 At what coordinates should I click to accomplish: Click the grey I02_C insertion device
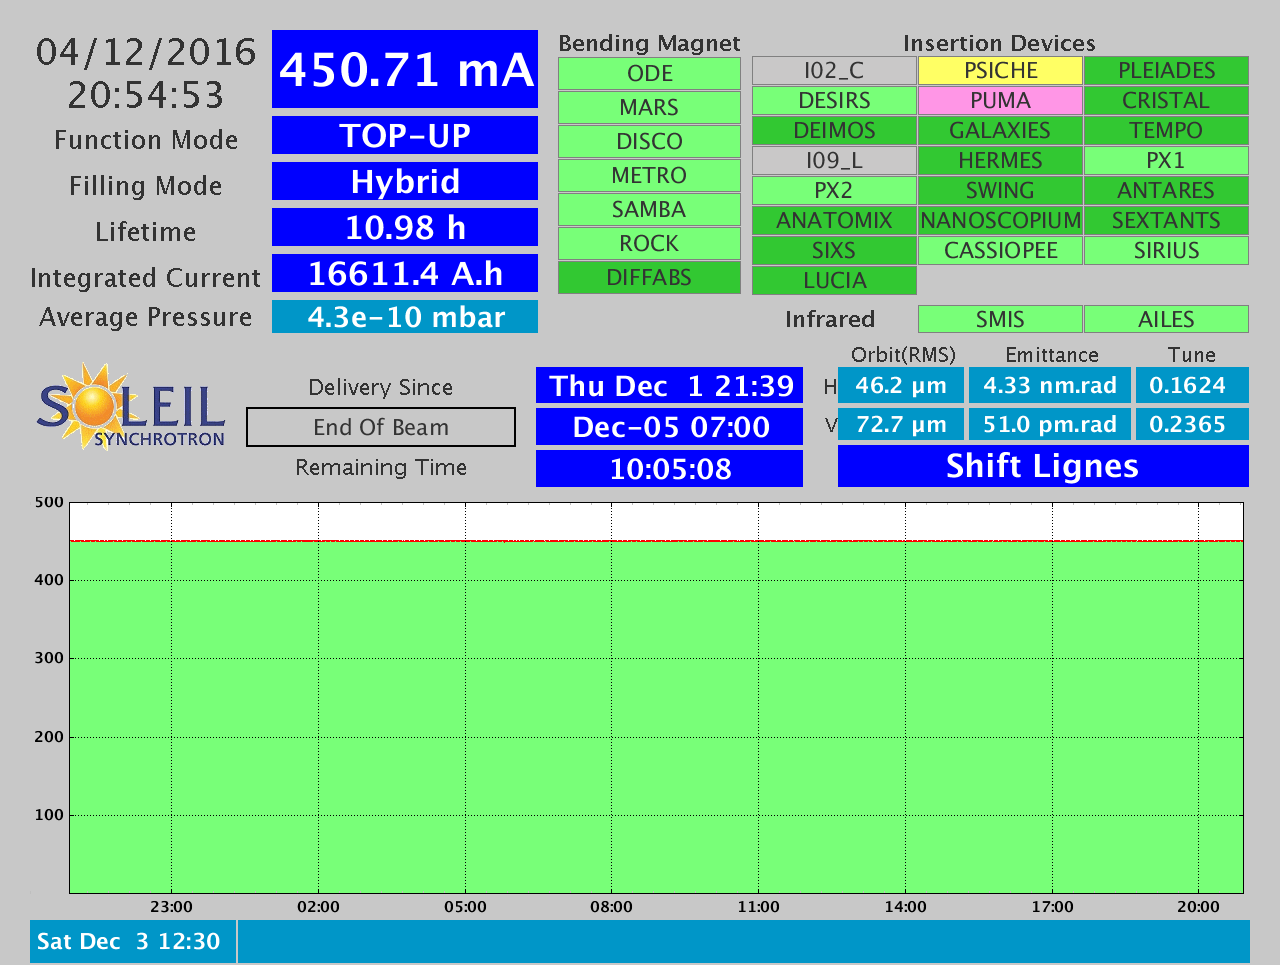pos(834,70)
